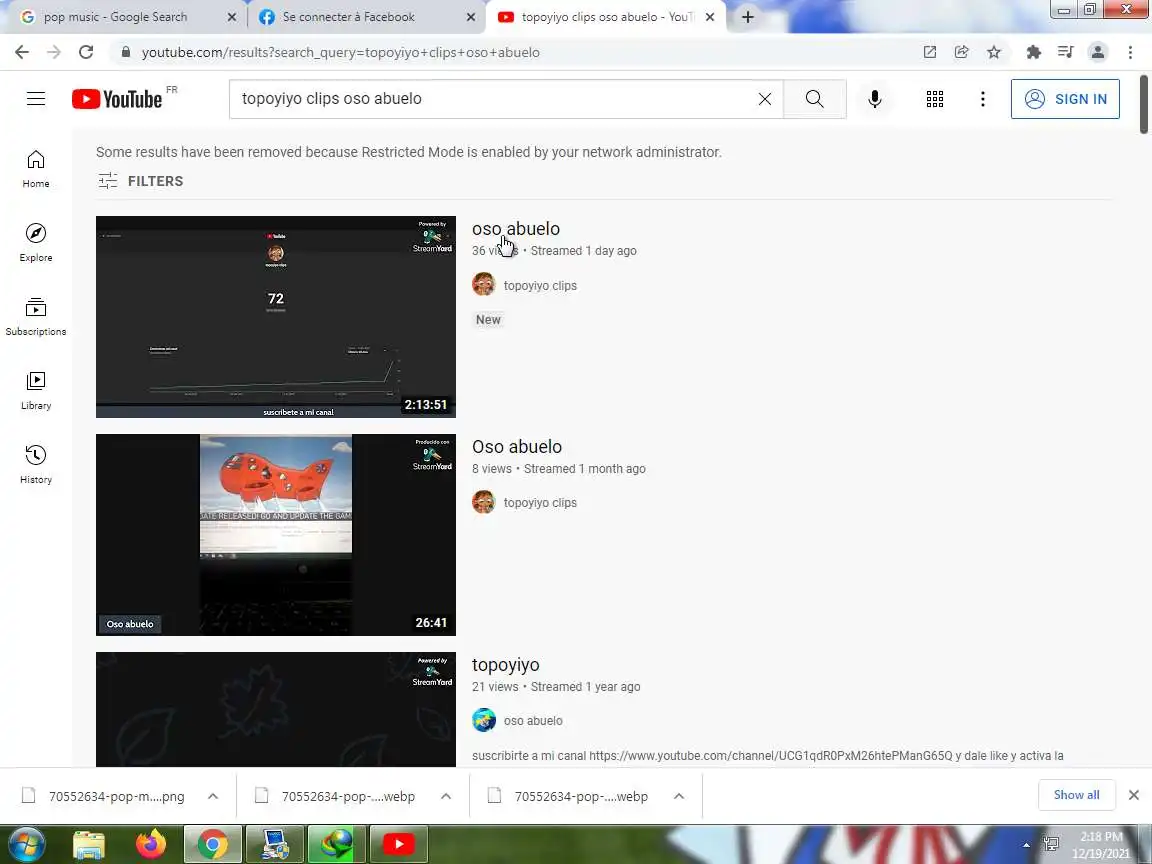Start voice search with the microphone icon
This screenshot has width=1152, height=864.
874,98
